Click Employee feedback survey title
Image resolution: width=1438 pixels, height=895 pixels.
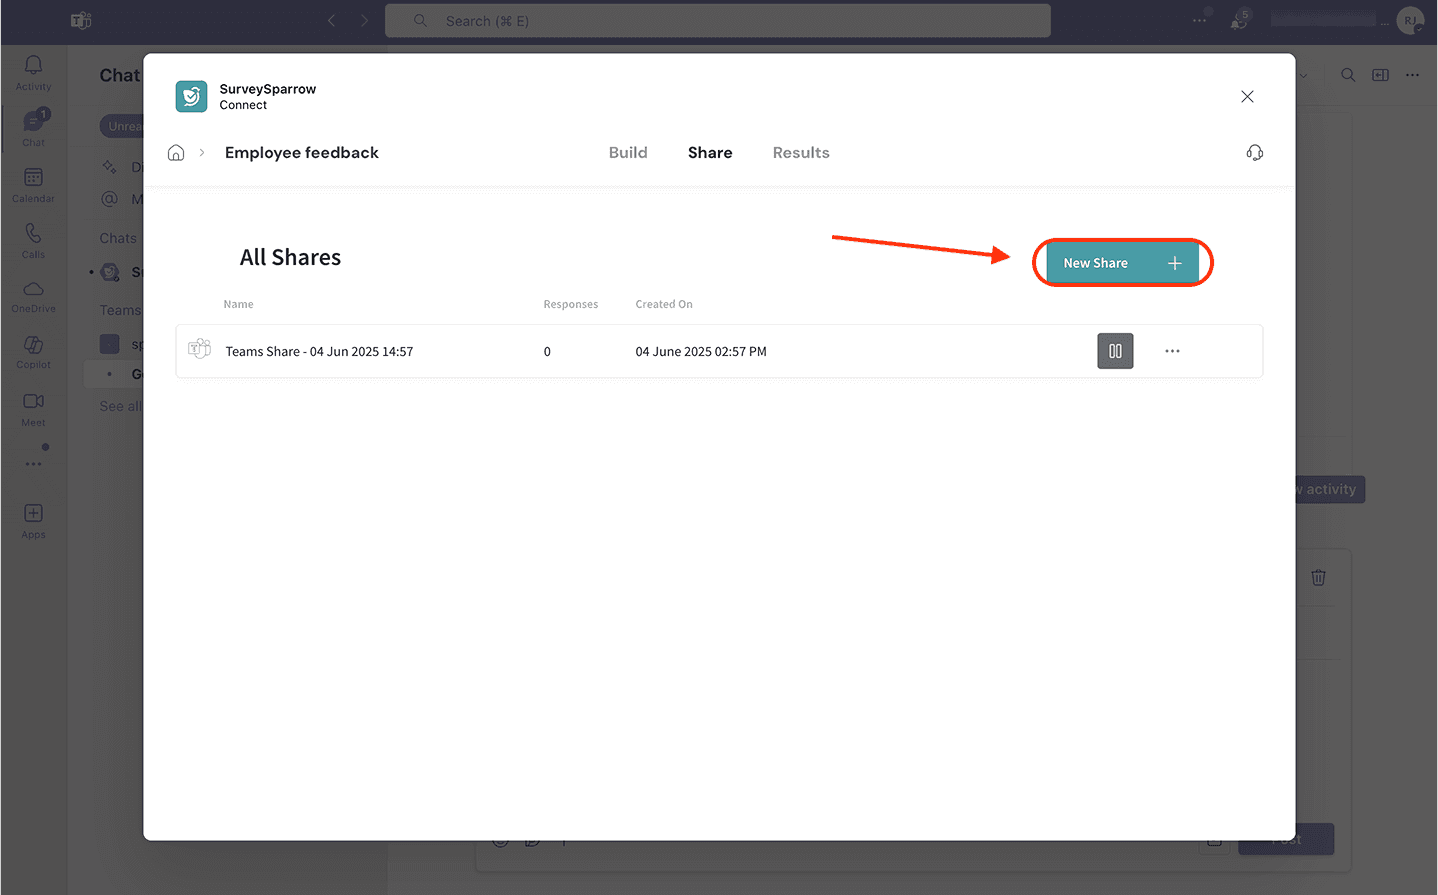301,153
